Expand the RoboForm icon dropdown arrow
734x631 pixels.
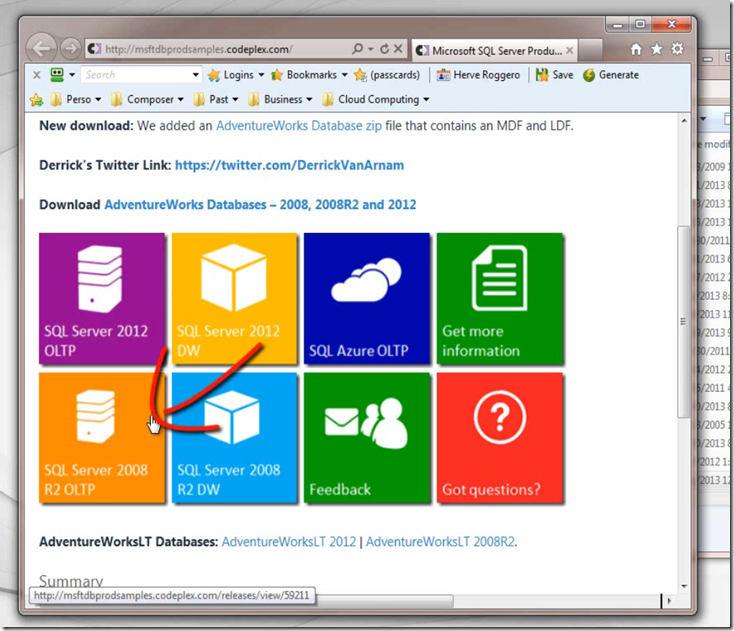pyautogui.click(x=72, y=74)
